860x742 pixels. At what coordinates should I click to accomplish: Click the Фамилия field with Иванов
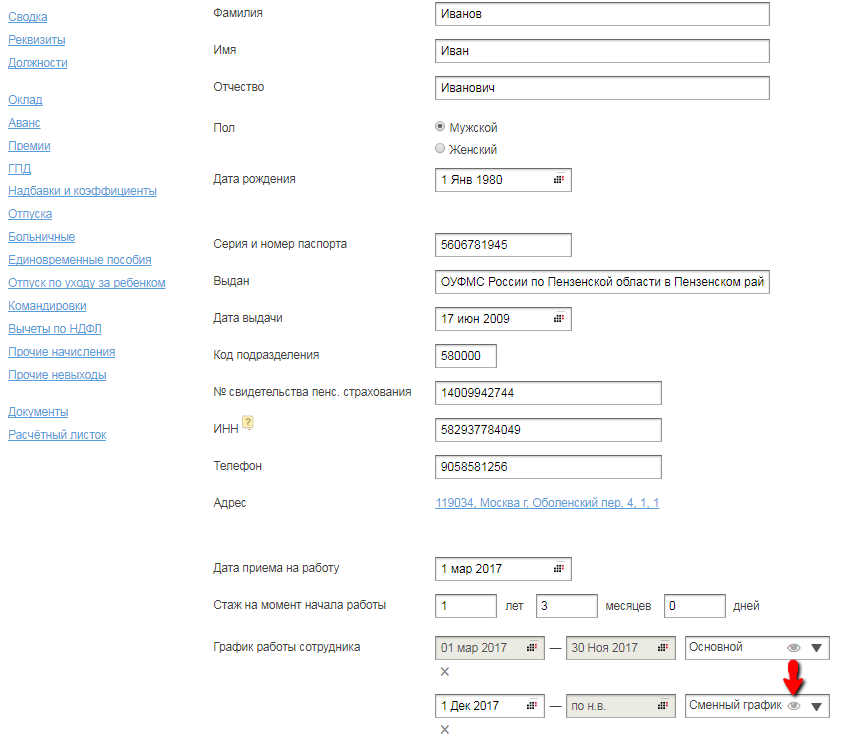pos(602,14)
